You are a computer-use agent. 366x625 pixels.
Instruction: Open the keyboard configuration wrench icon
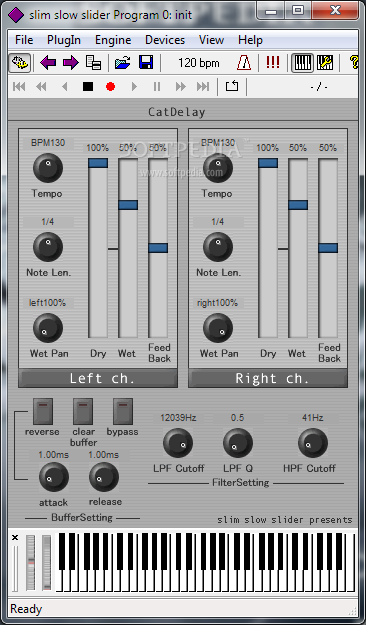(325, 63)
